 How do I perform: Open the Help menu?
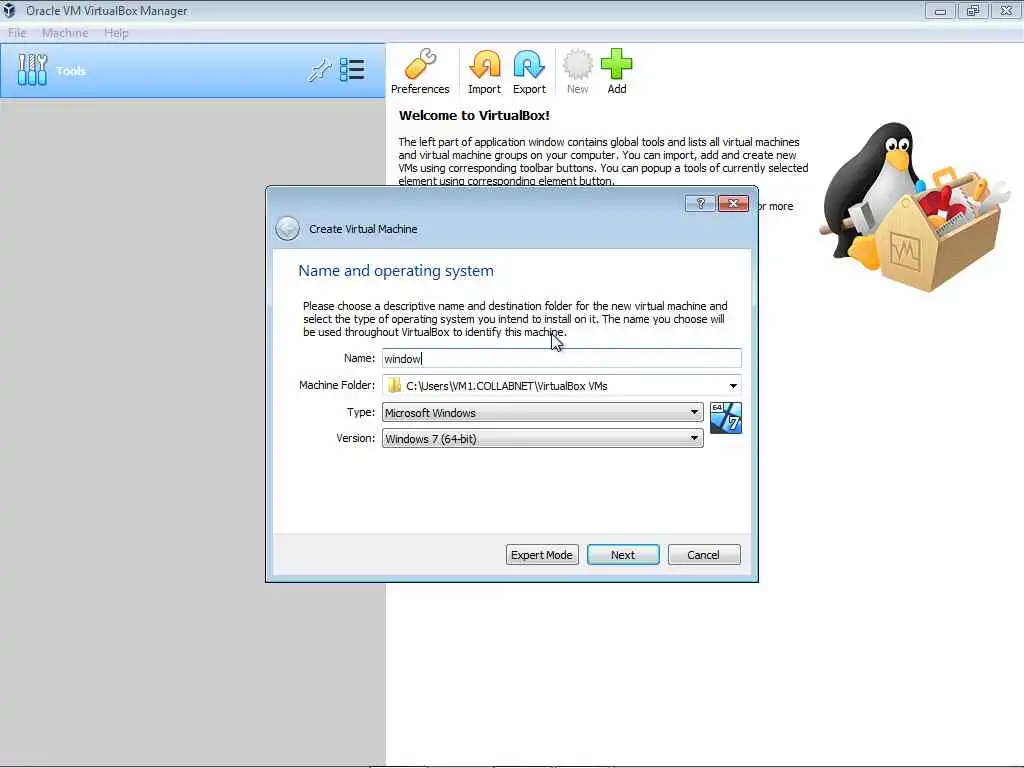click(x=116, y=33)
